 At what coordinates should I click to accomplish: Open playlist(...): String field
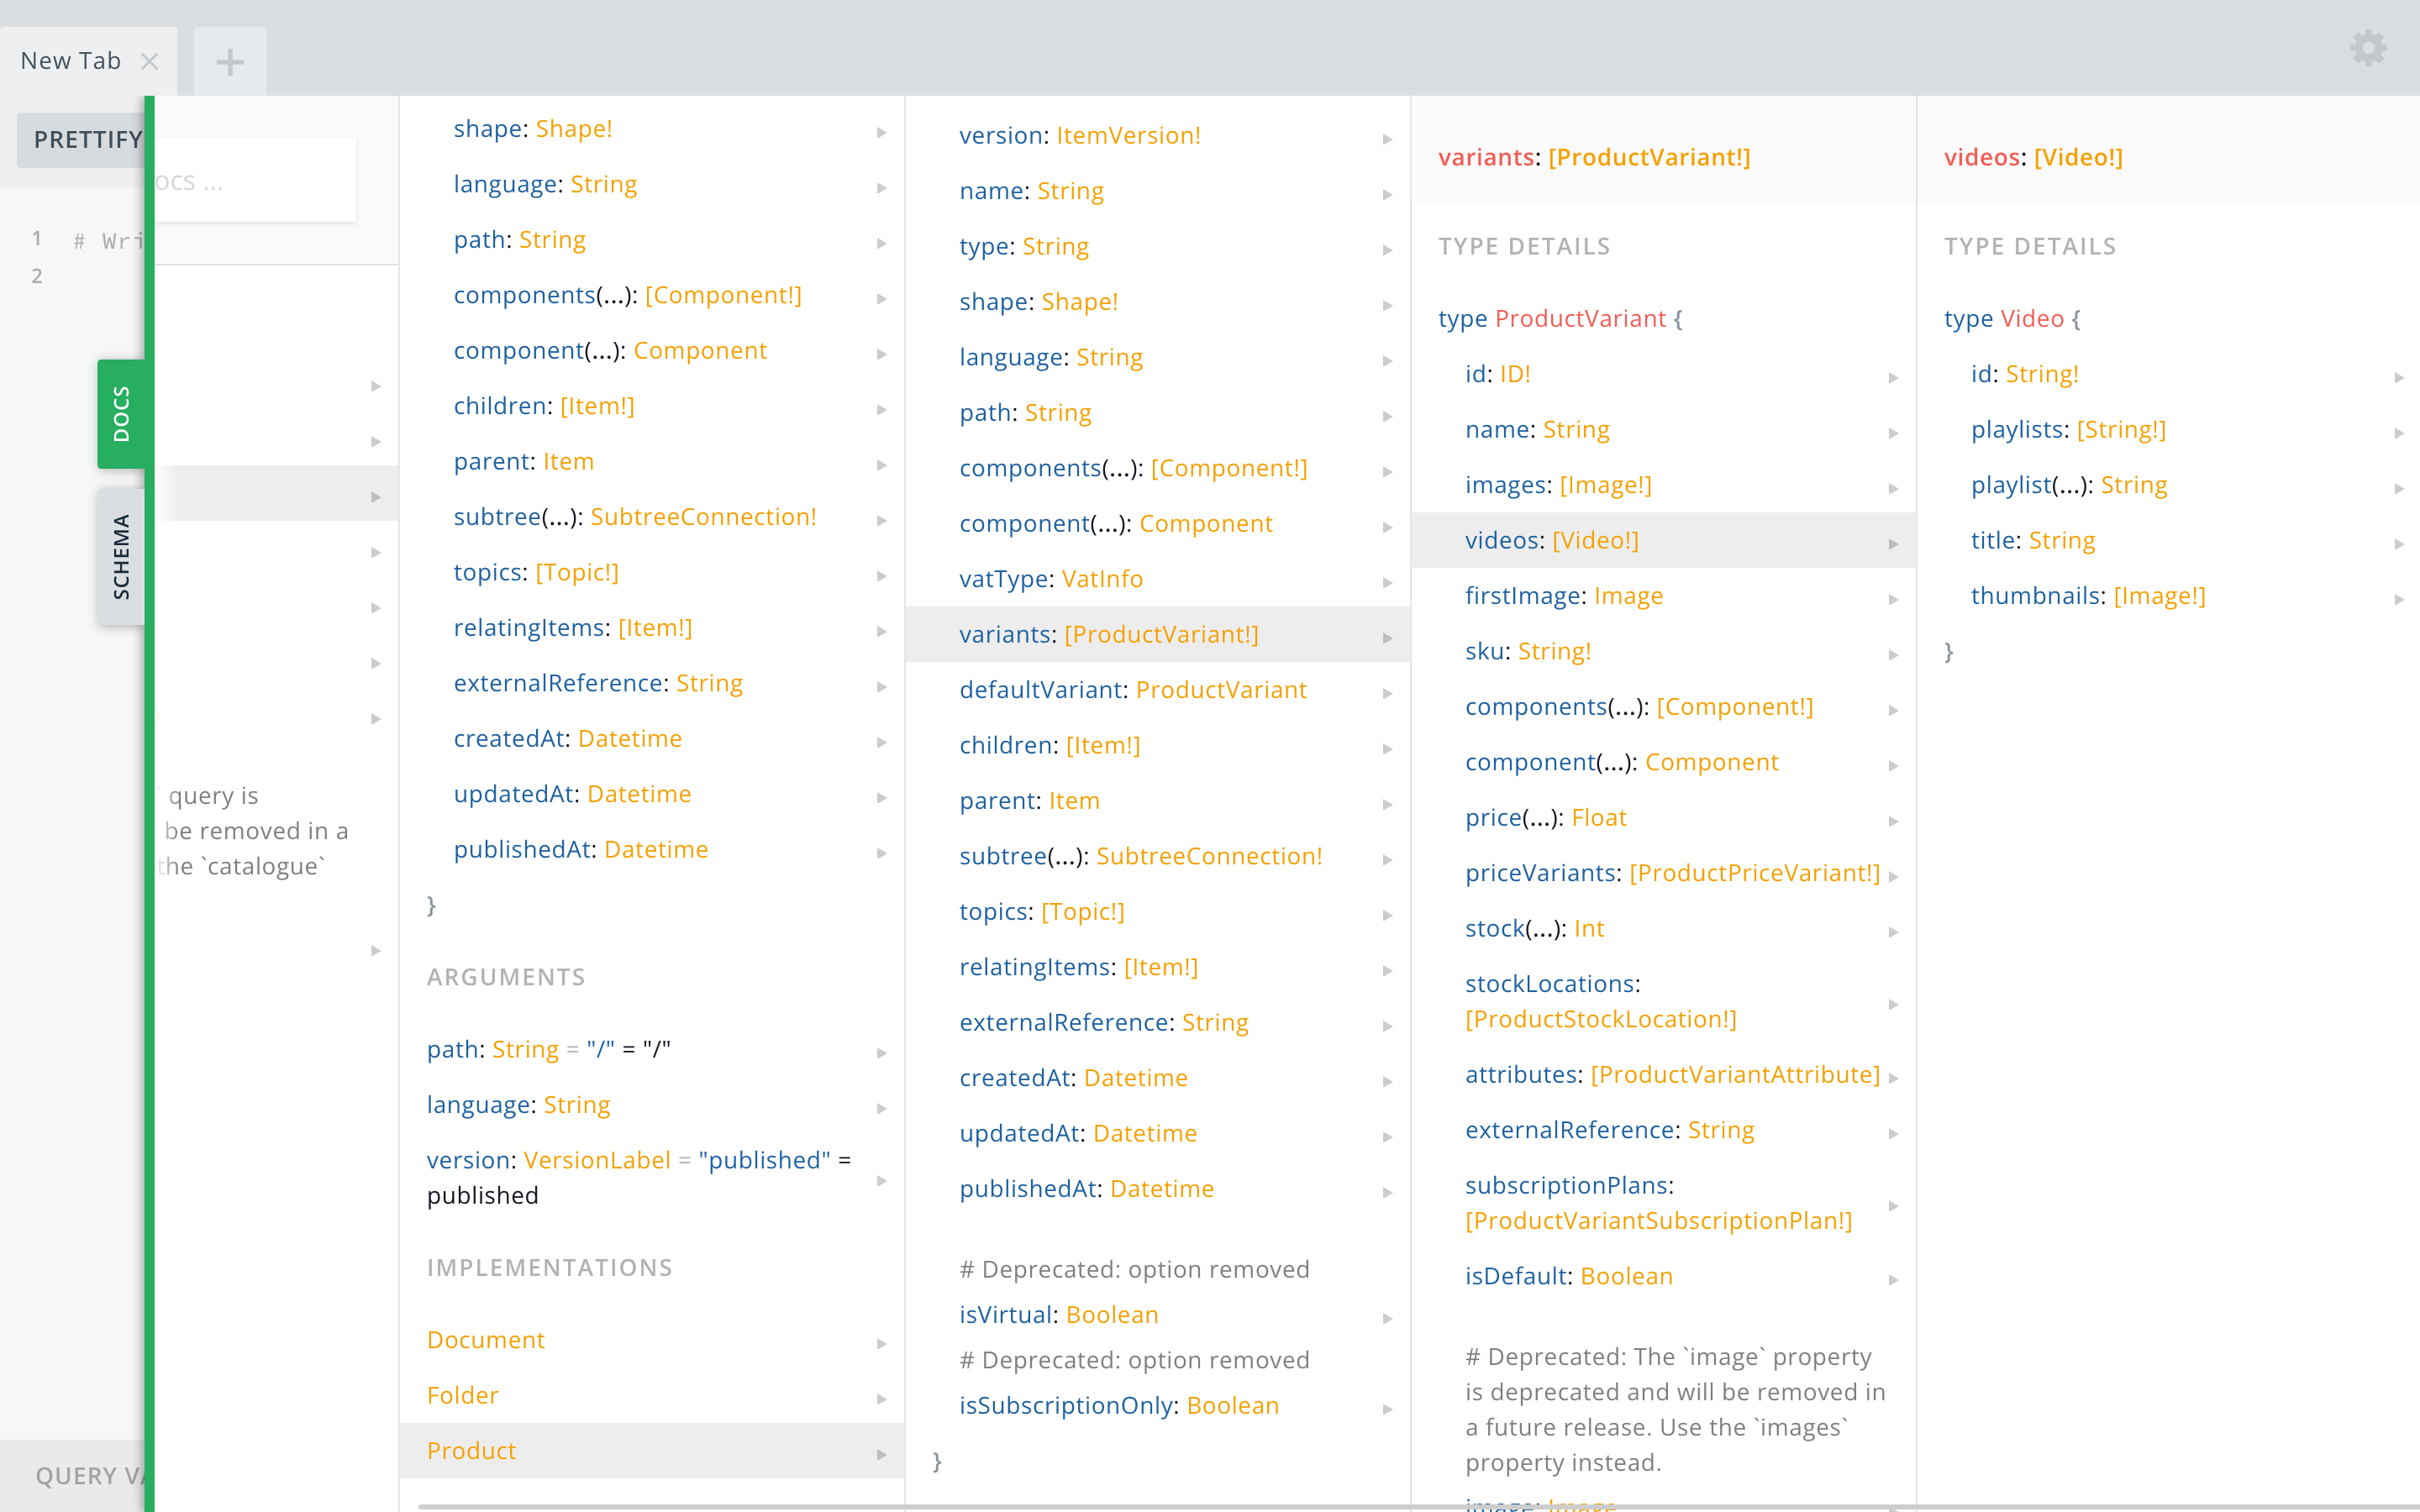coord(2170,485)
